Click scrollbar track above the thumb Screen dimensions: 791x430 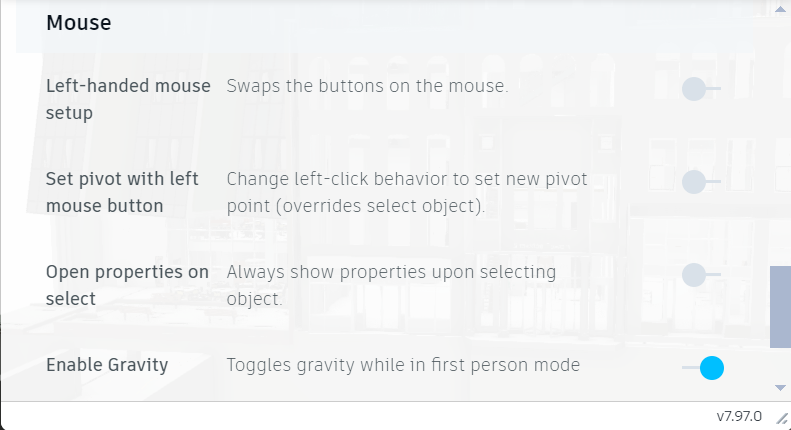tap(780, 140)
